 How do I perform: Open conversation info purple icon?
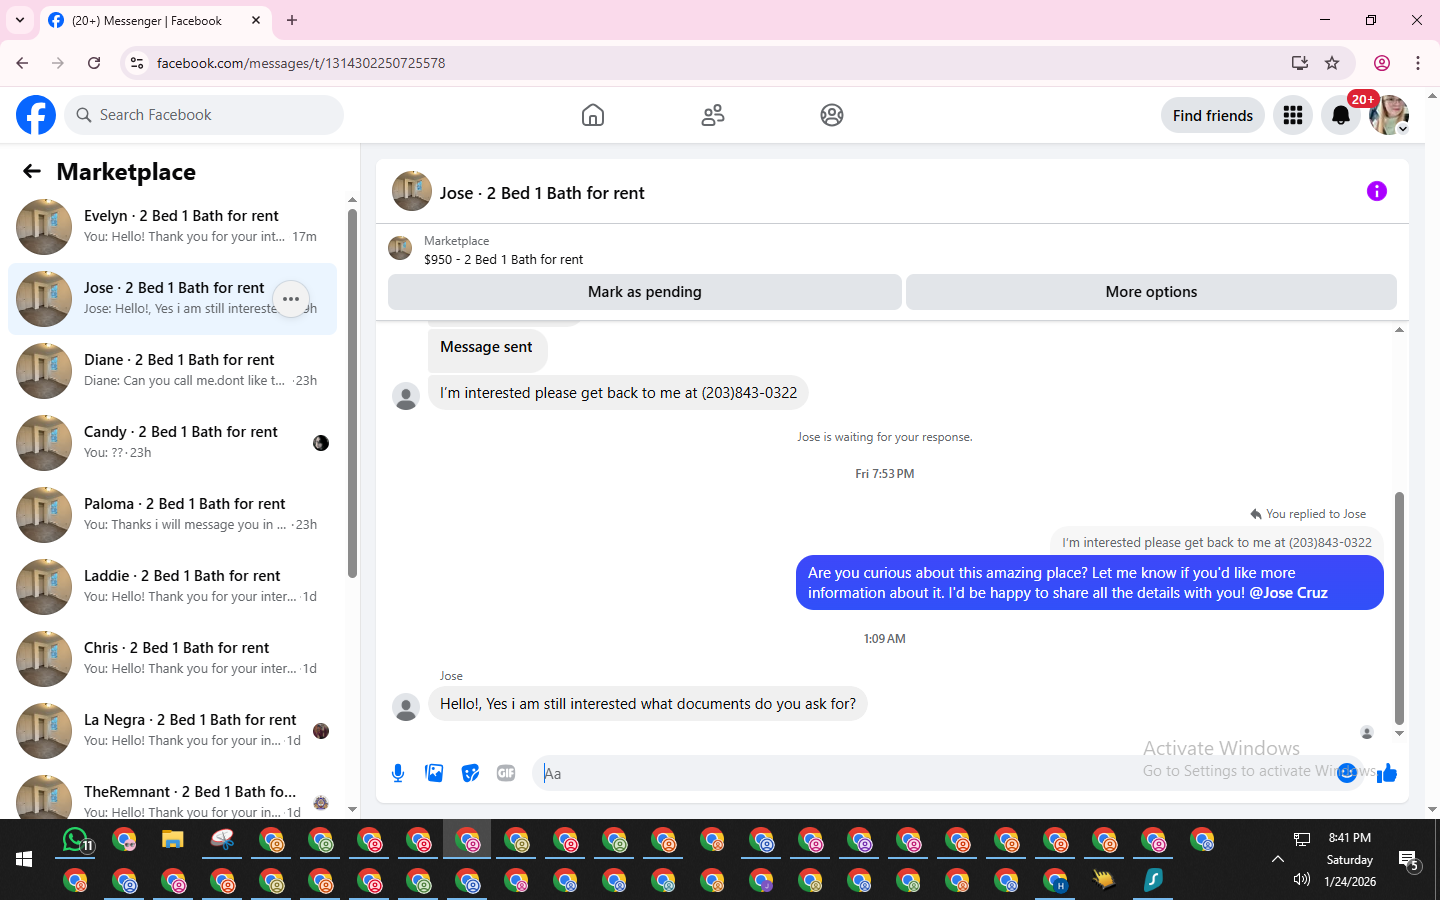[1377, 191]
